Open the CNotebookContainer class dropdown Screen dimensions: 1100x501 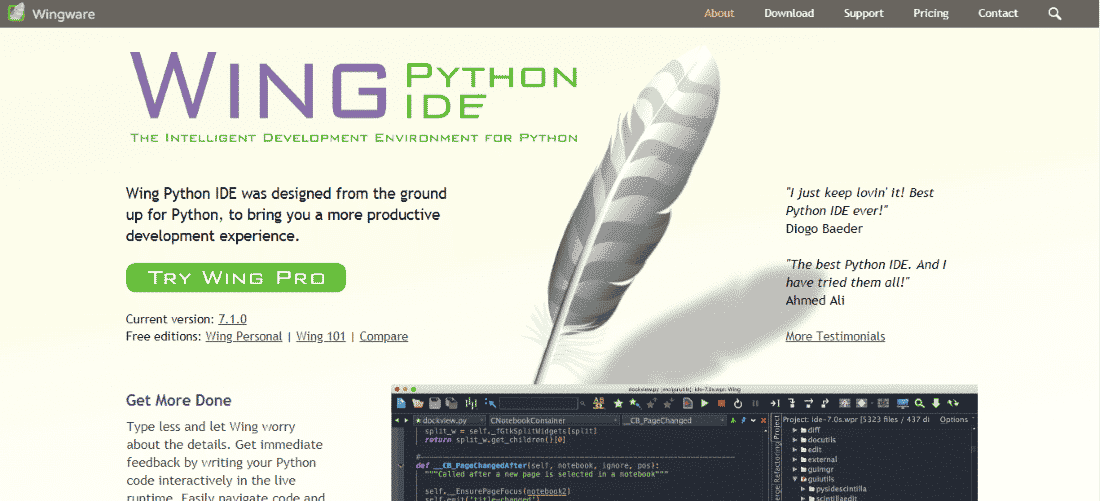[554, 421]
